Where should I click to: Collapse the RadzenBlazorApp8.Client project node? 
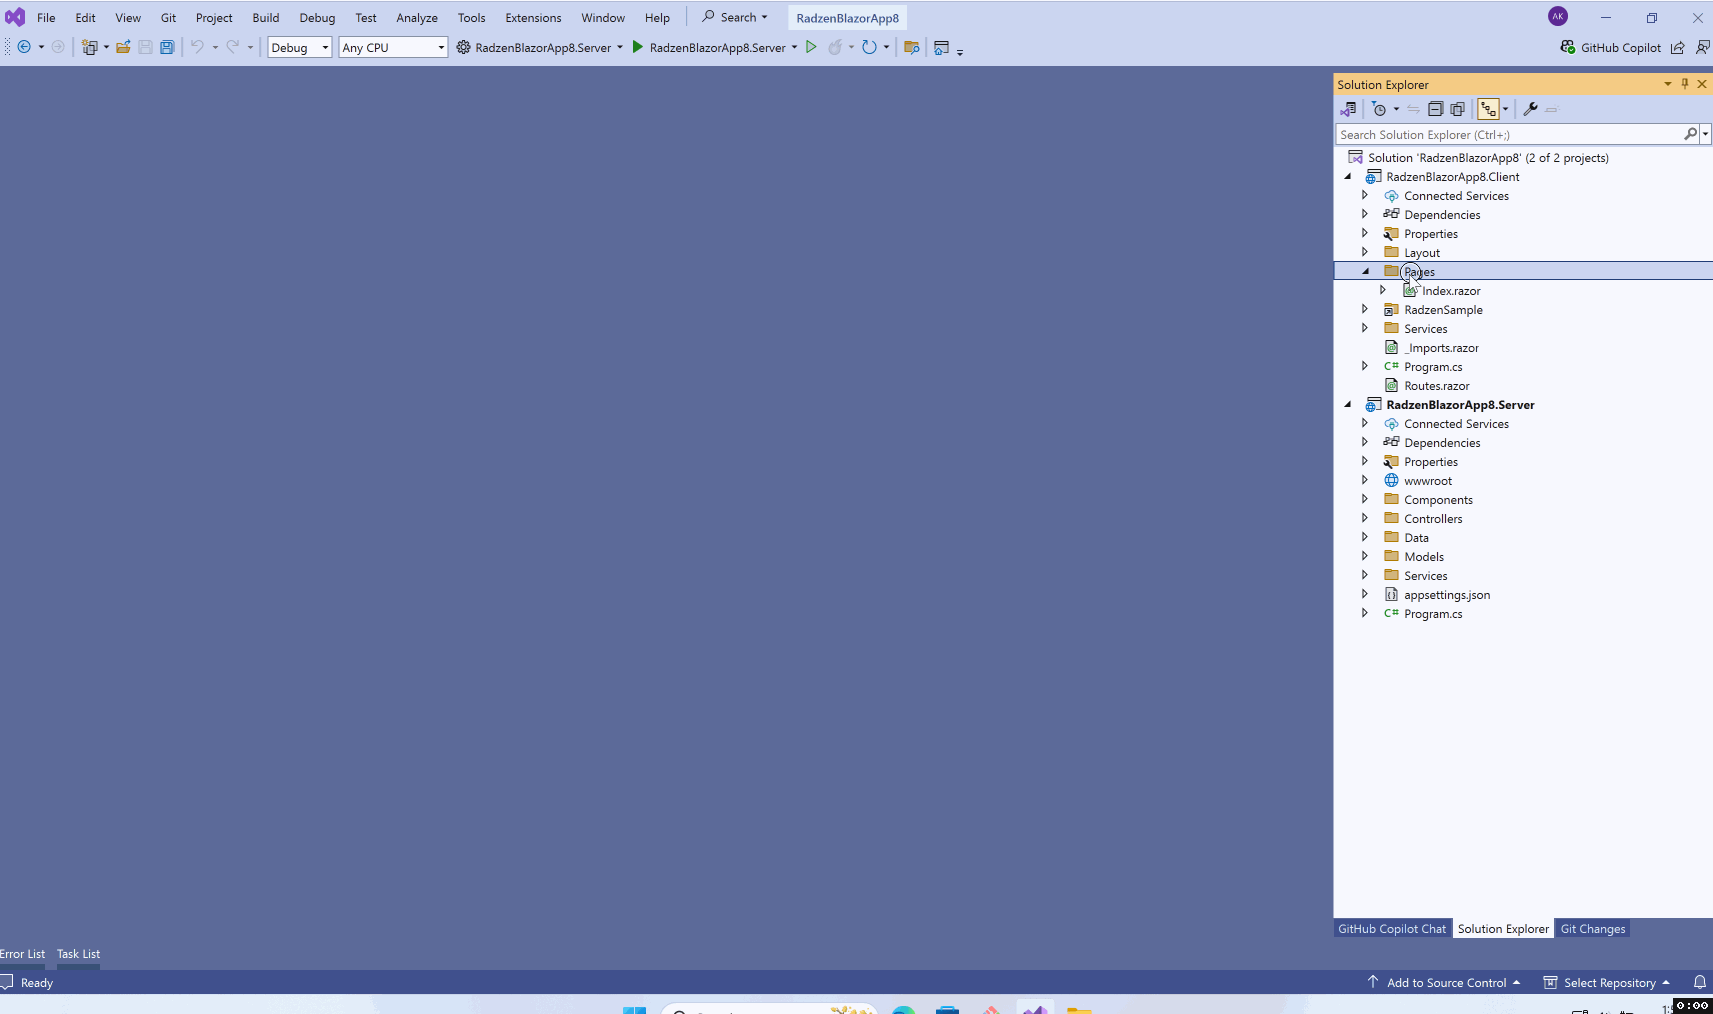(1347, 176)
